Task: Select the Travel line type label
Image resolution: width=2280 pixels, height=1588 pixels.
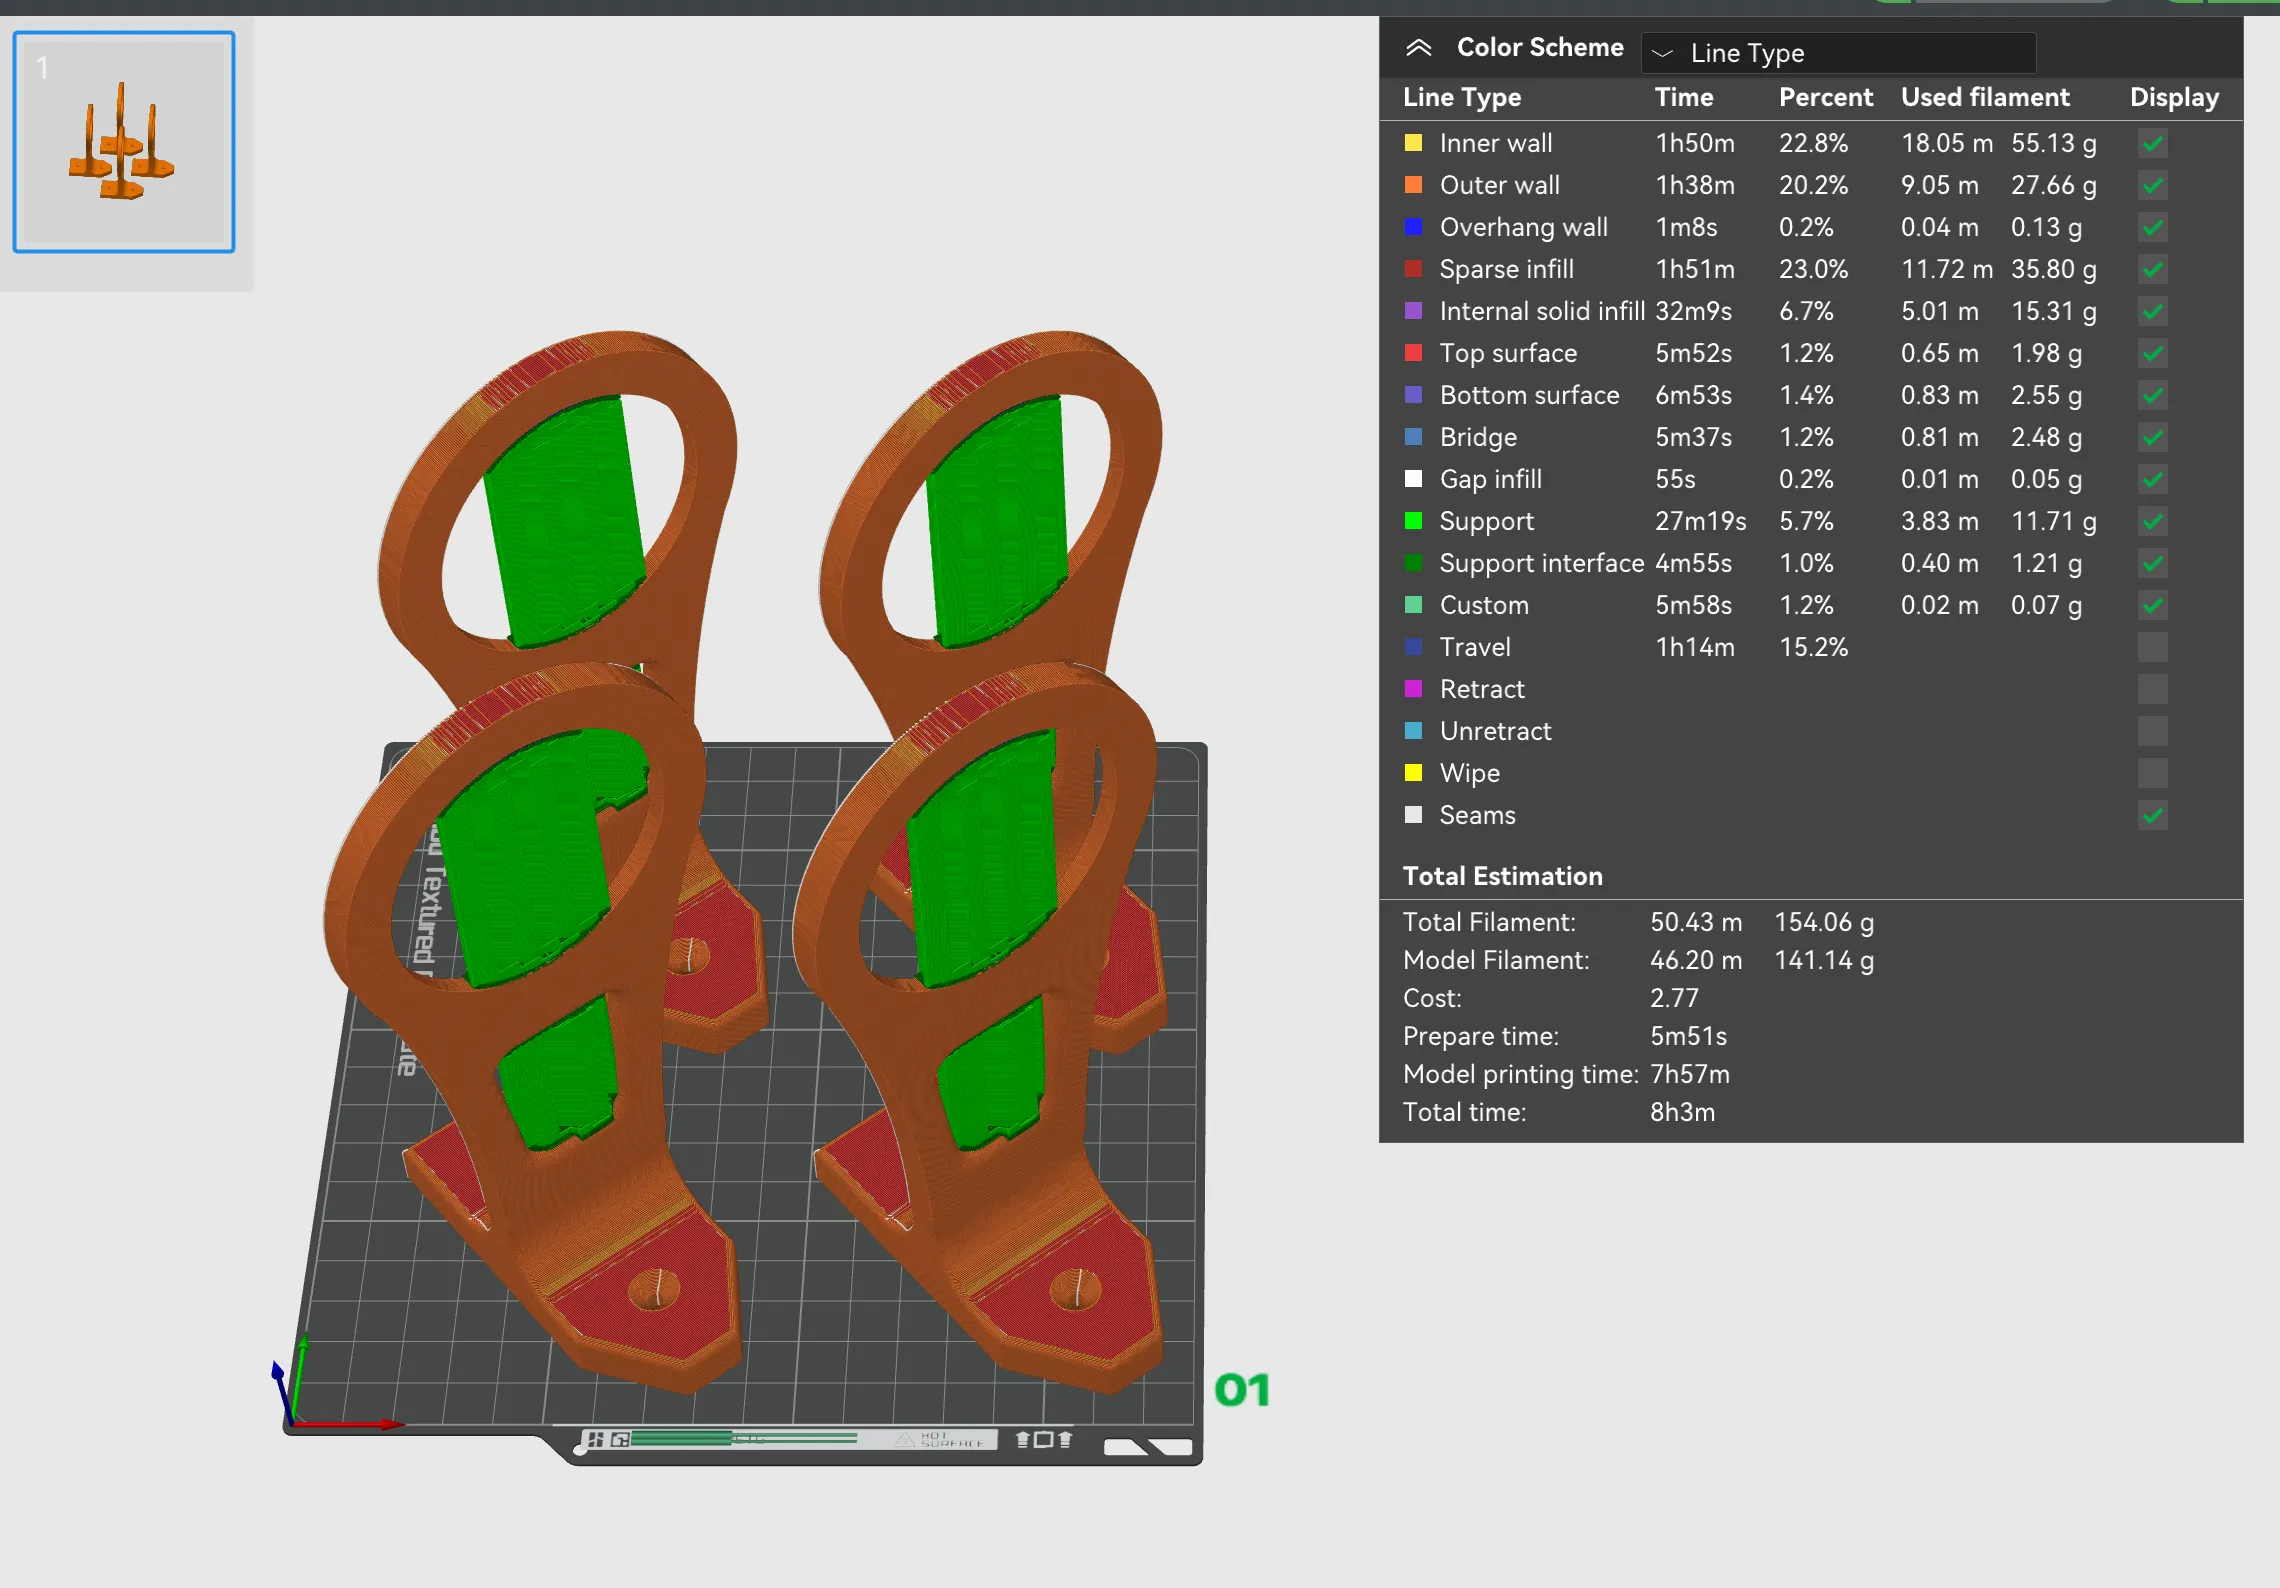Action: point(1475,648)
